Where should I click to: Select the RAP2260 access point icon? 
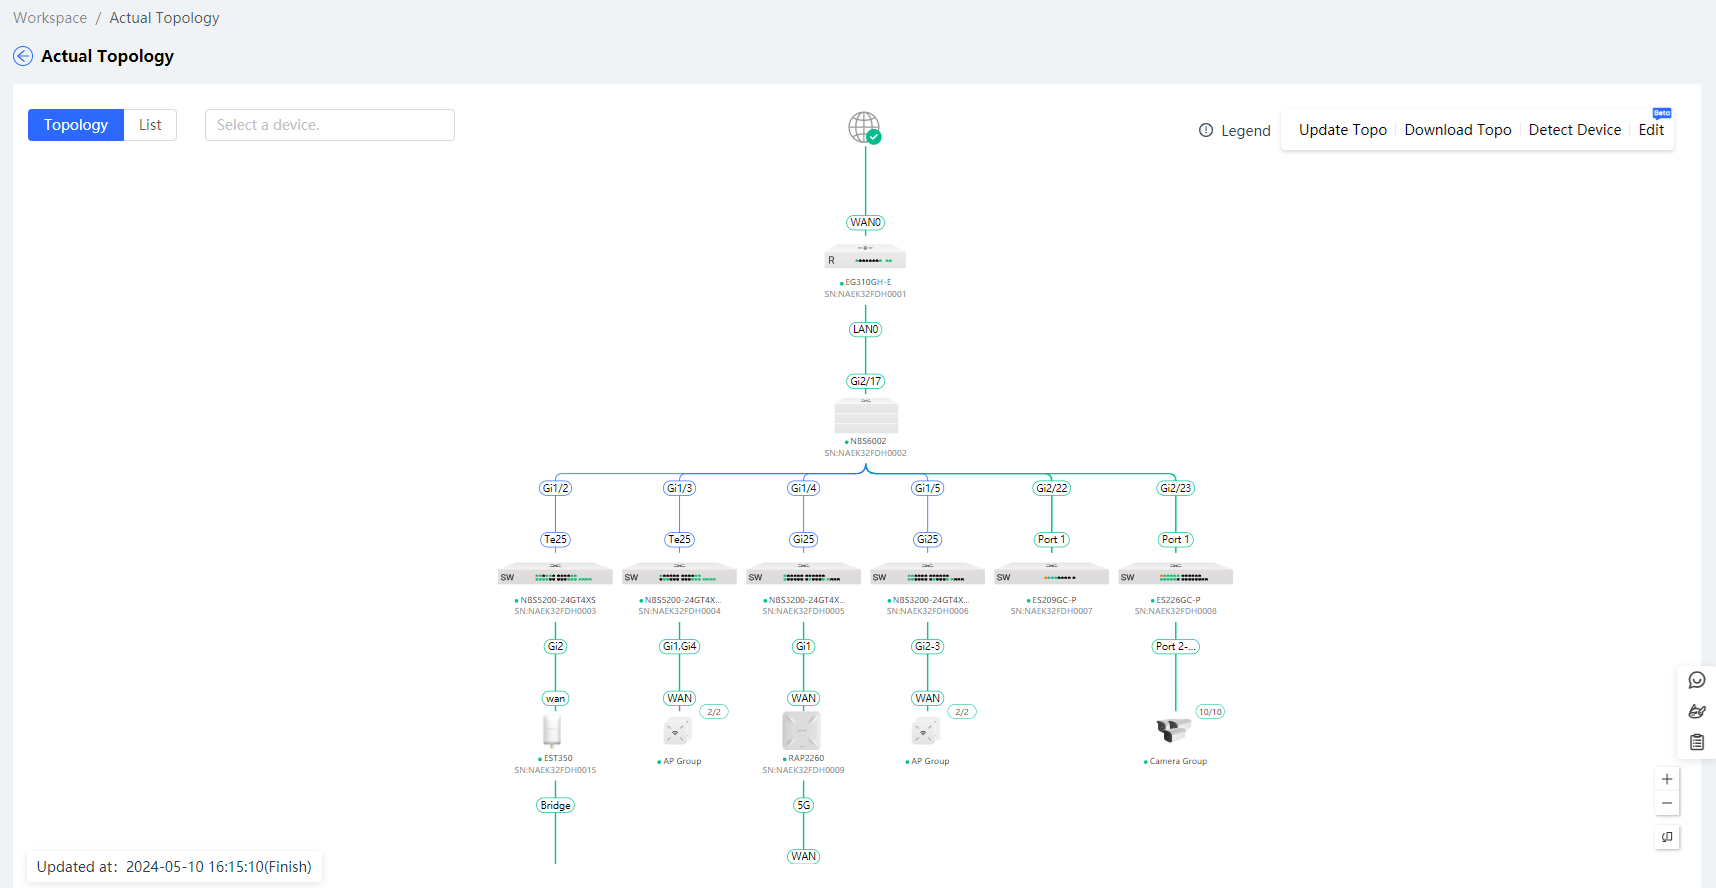point(801,731)
